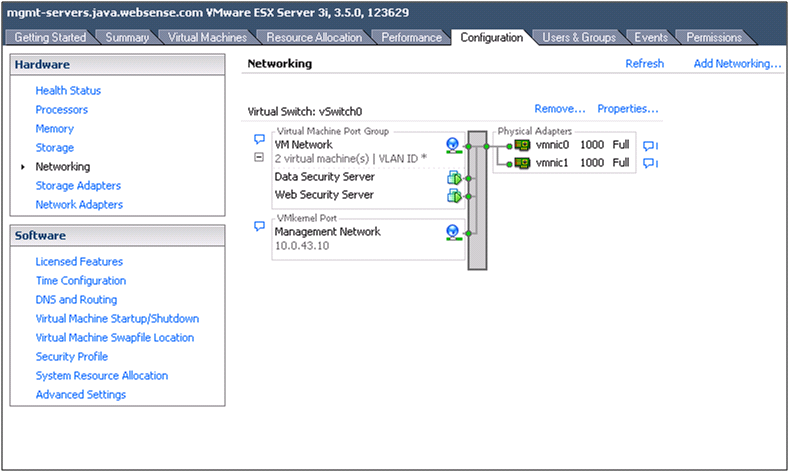This screenshot has height=472, width=789.
Task: Select the Data Security Server entry
Action: point(325,177)
